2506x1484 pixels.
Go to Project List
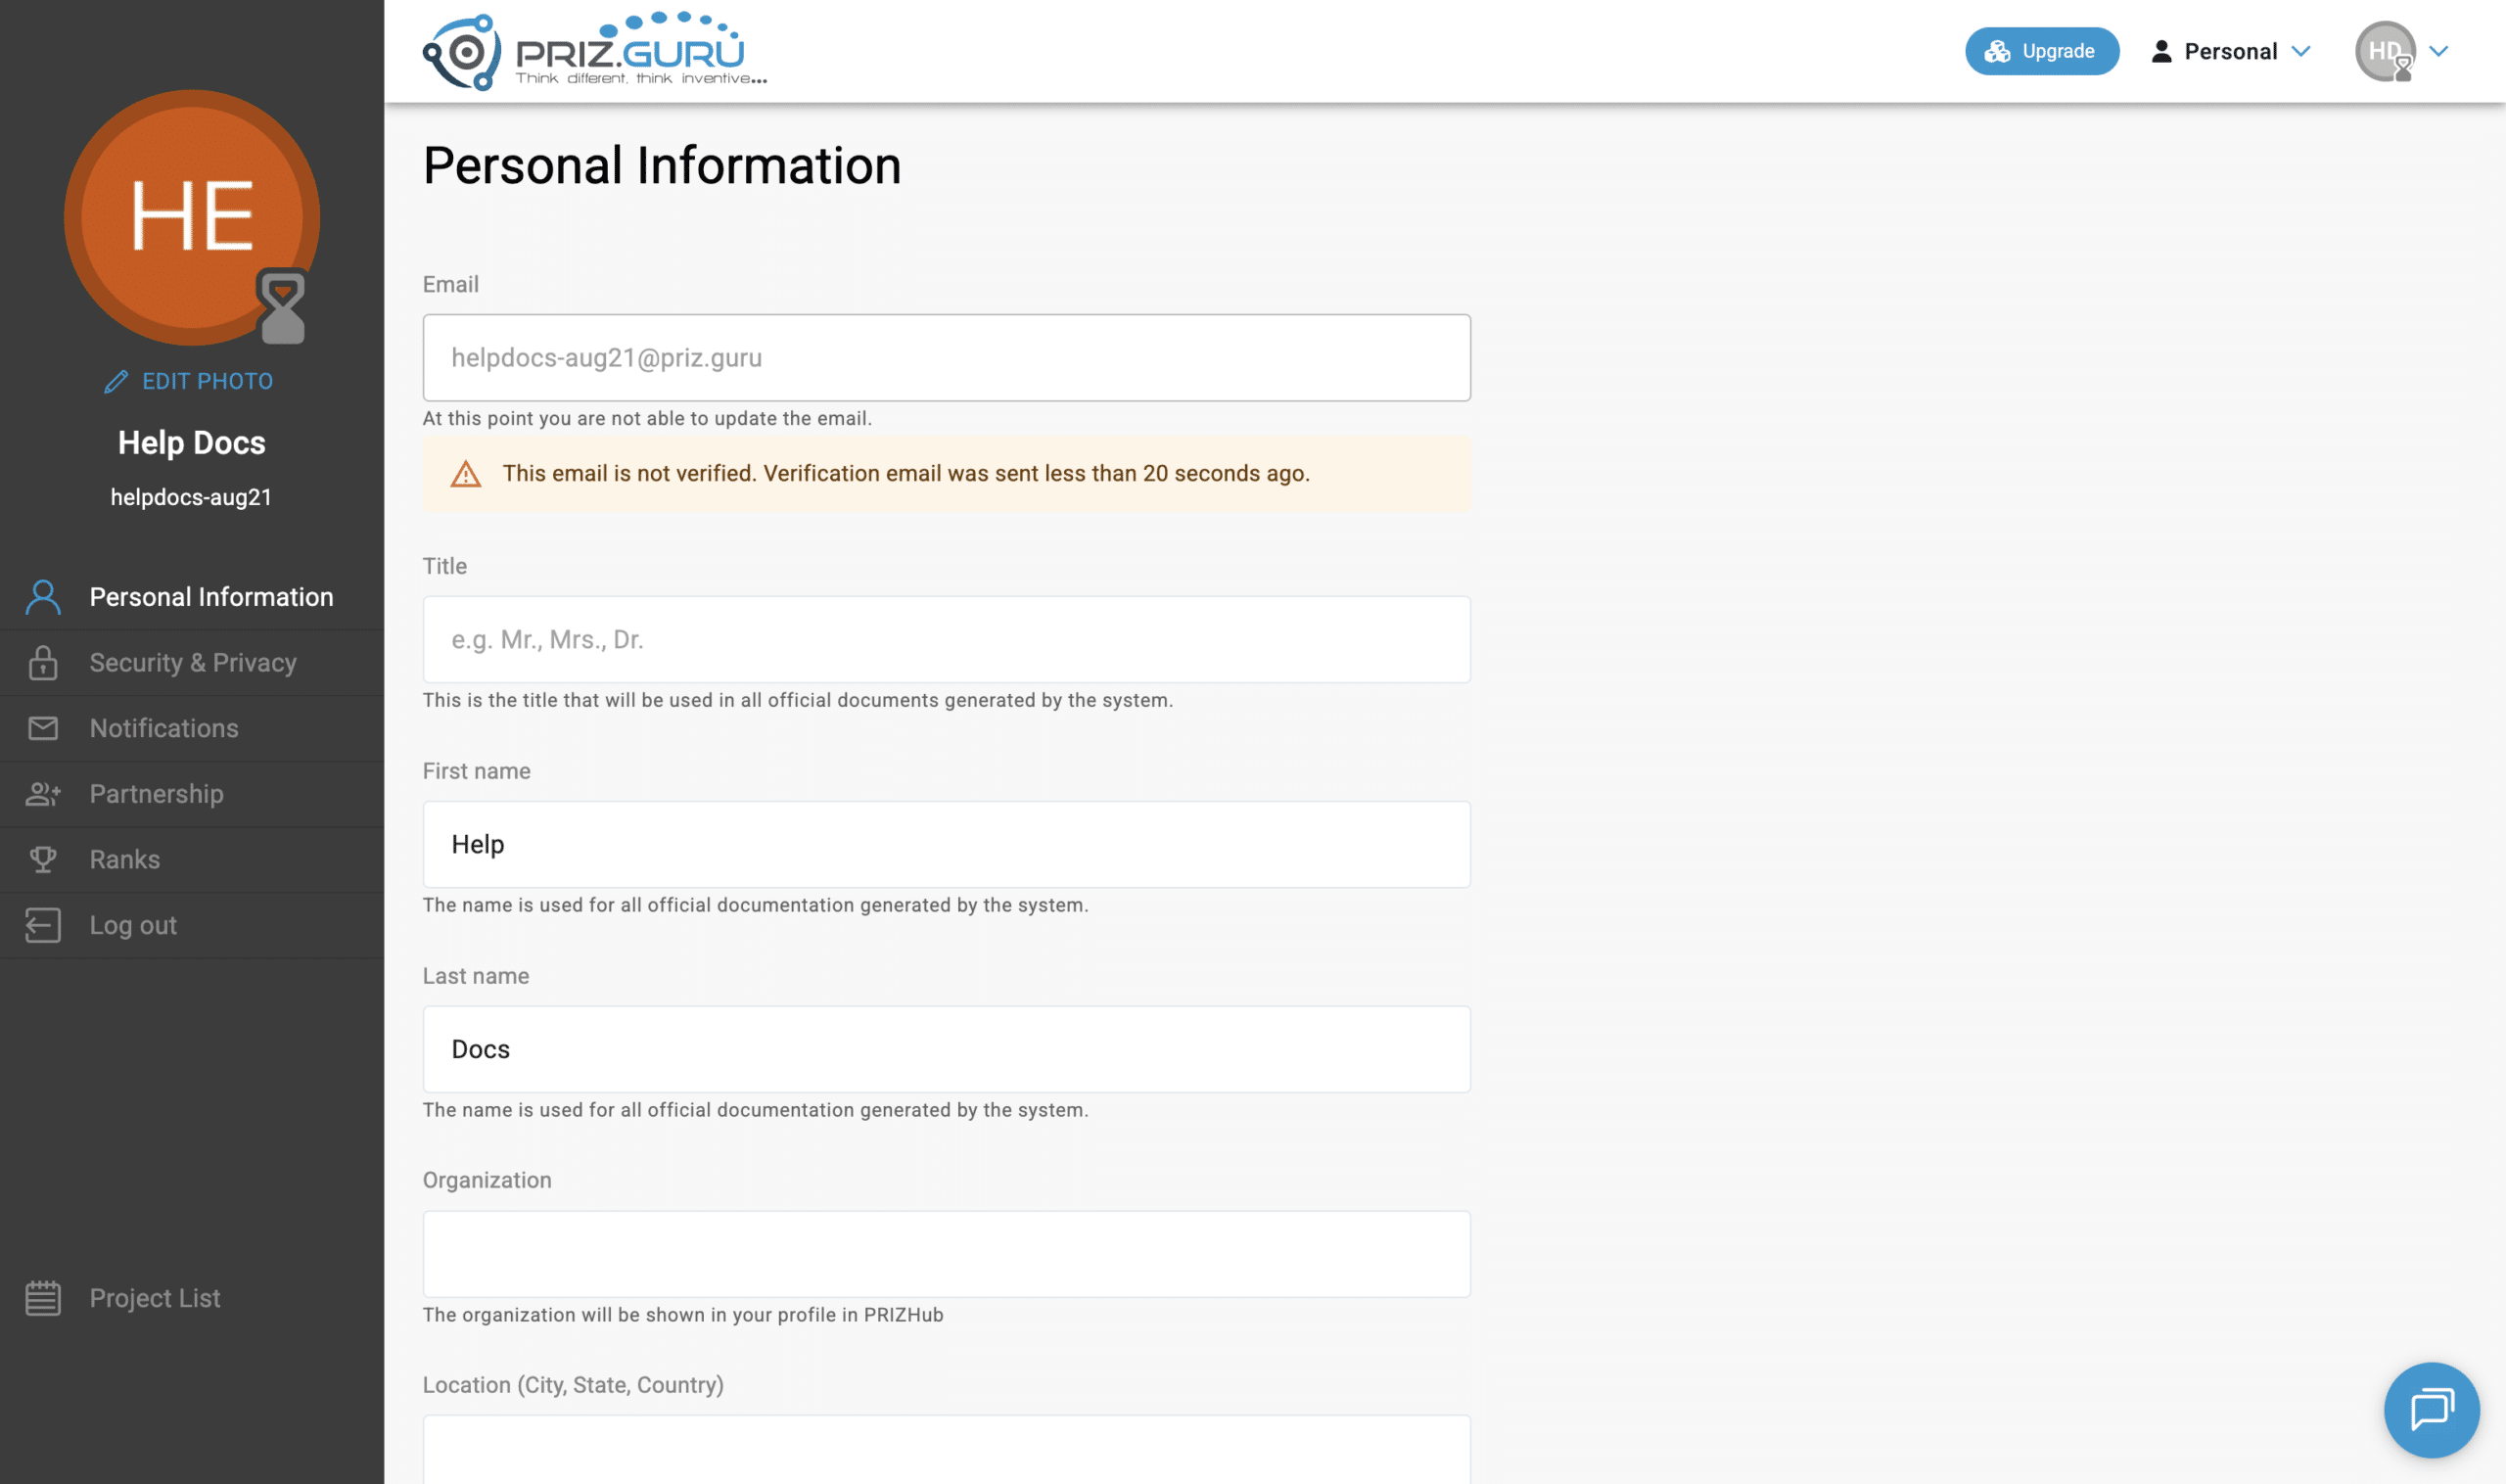click(x=192, y=1298)
